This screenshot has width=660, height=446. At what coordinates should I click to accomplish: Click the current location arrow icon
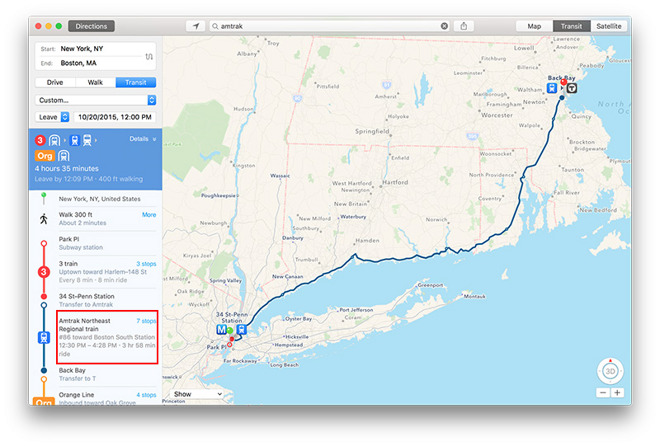tap(196, 26)
